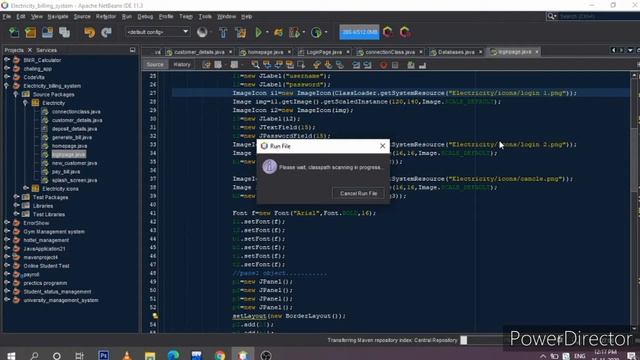This screenshot has width=640, height=360.
Task: Select connectionclass.java in project tree
Action: click(x=76, y=111)
